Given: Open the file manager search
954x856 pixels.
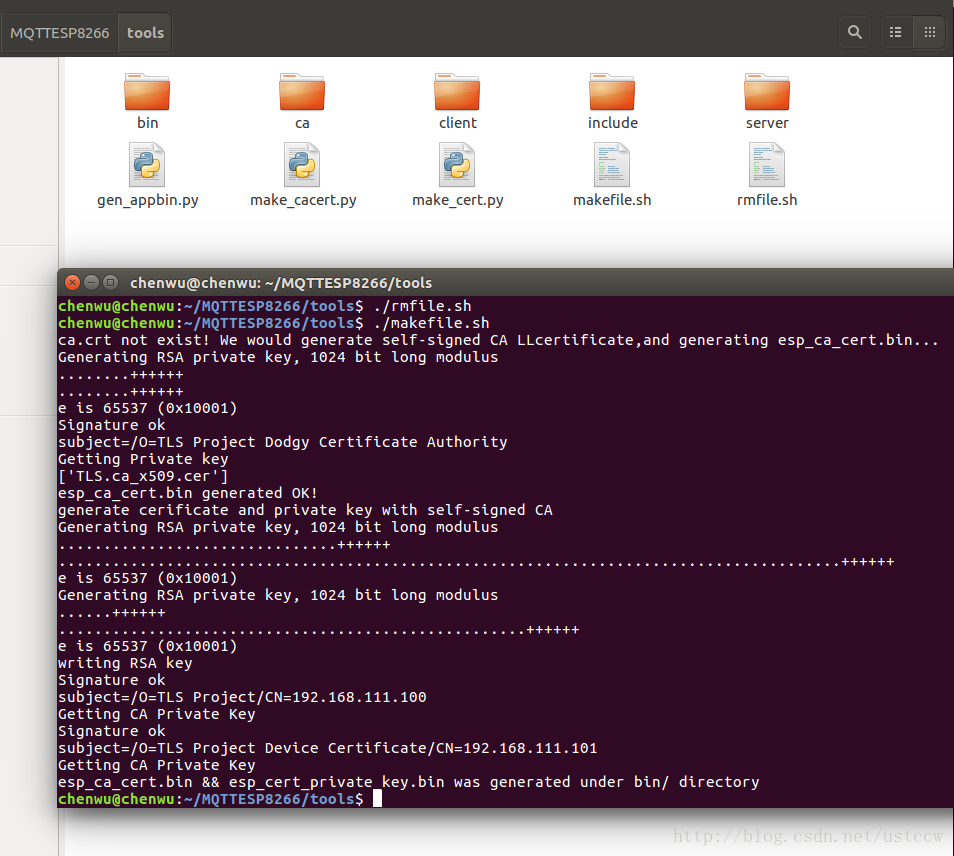Looking at the screenshot, I should click(855, 32).
